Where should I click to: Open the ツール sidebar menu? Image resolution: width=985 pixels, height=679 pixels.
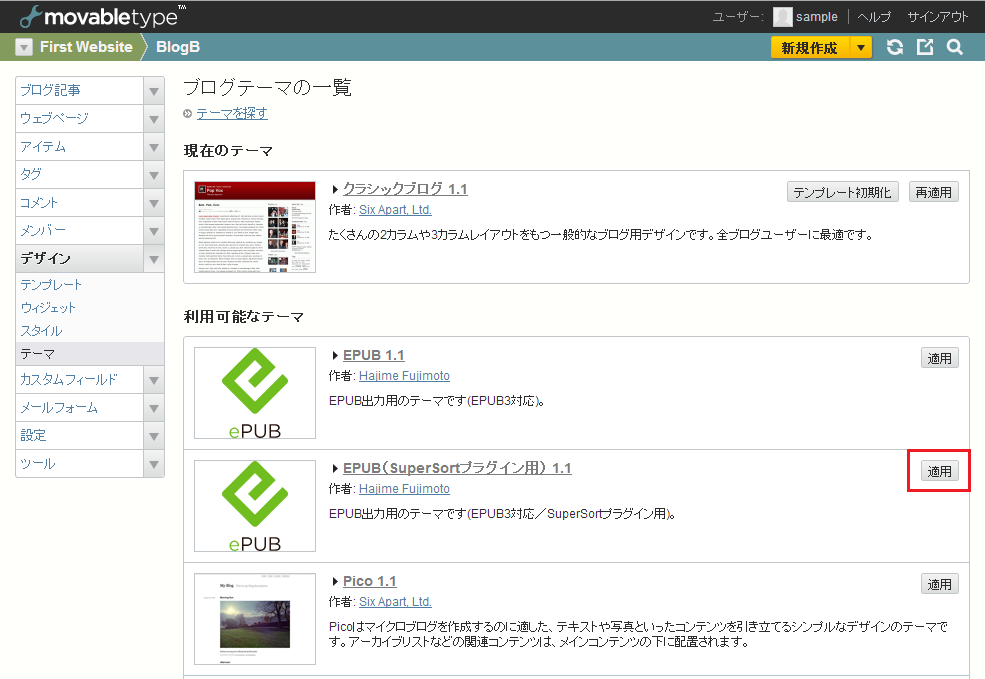80,464
